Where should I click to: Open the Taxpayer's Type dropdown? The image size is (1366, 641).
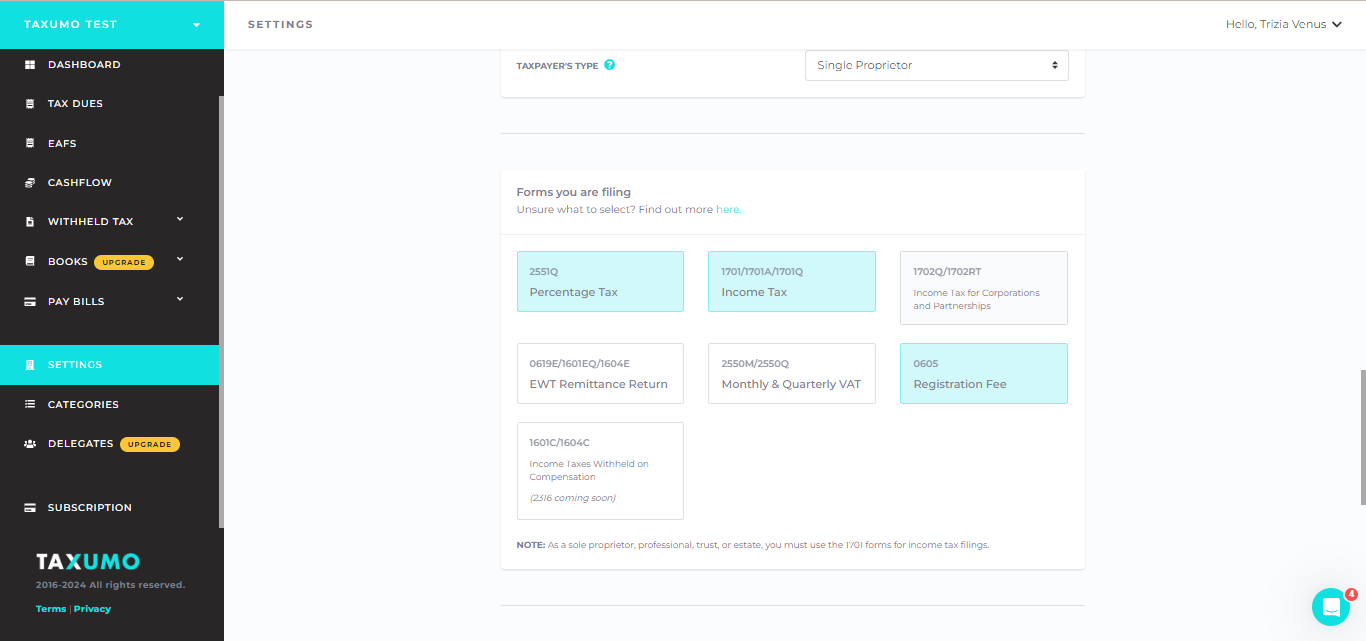[937, 66]
